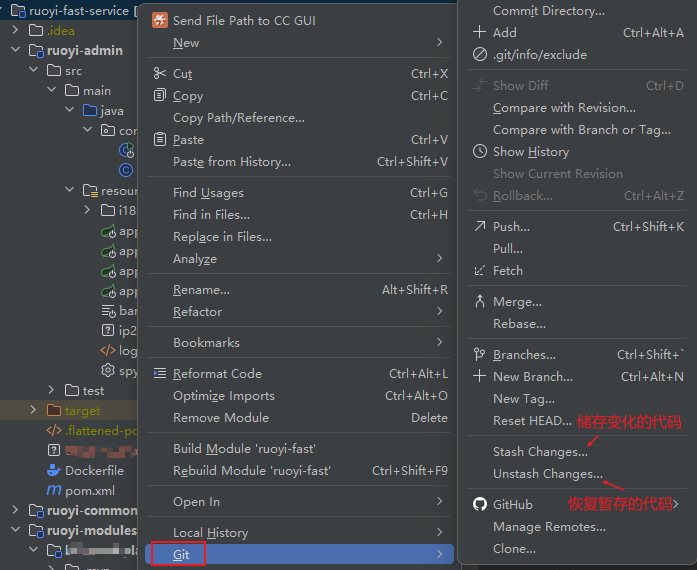Click the java source folder icon
The image size is (697, 570).
pos(90,110)
